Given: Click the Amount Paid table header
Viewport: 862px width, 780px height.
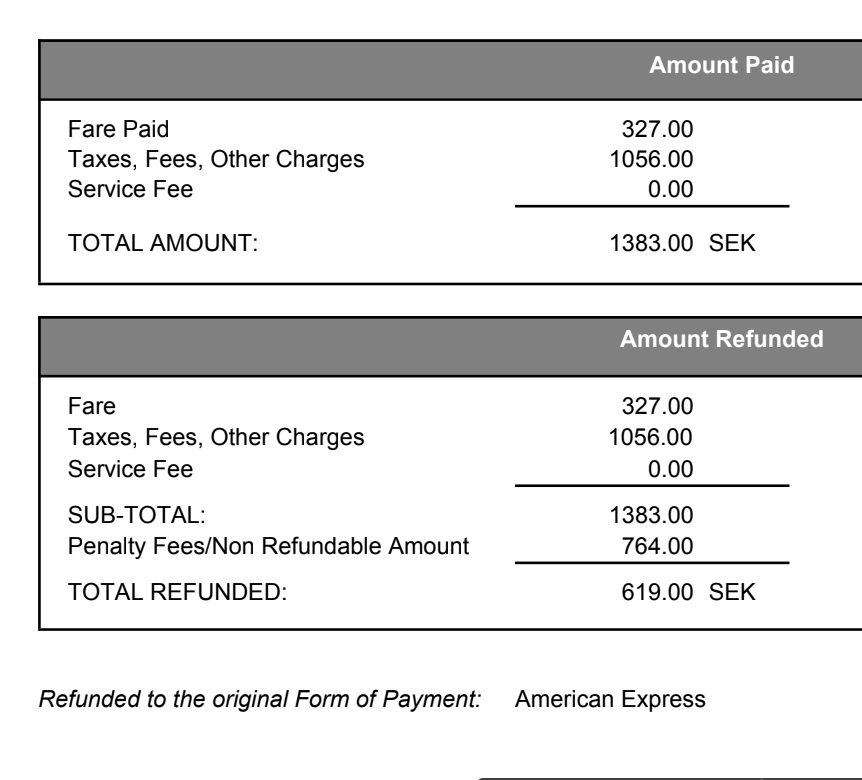Looking at the screenshot, I should [722, 66].
